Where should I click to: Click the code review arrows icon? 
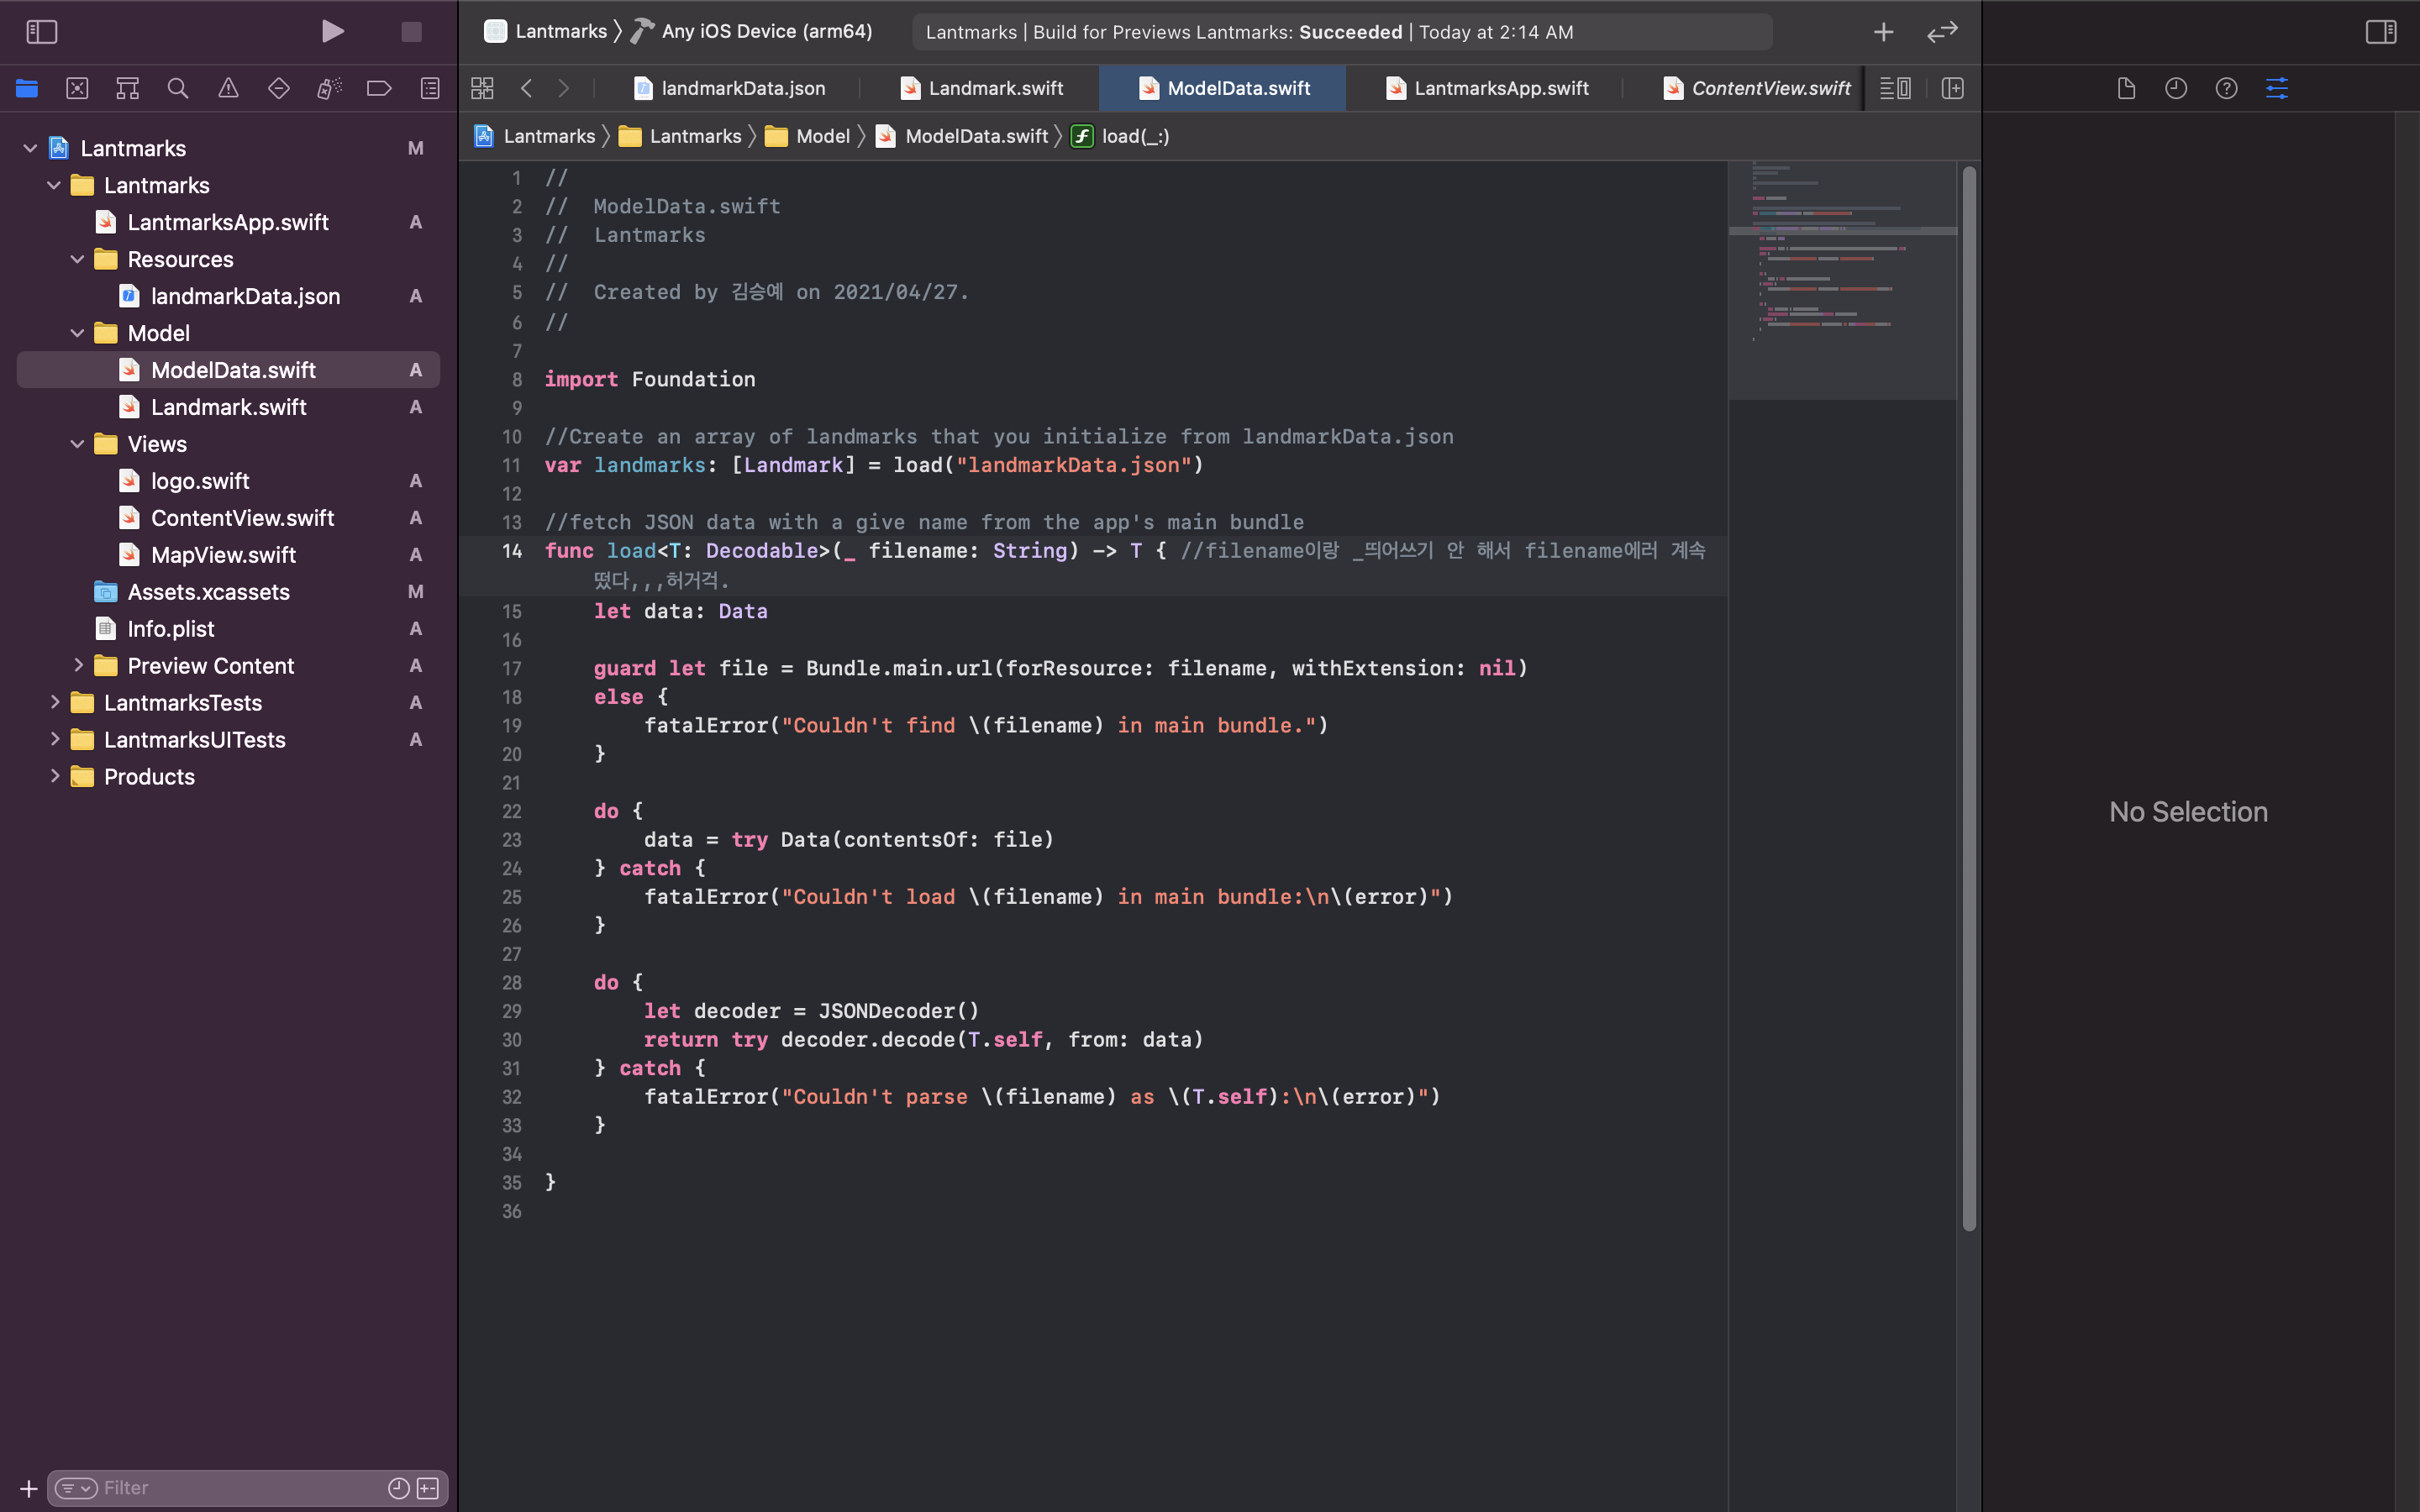coord(1942,32)
